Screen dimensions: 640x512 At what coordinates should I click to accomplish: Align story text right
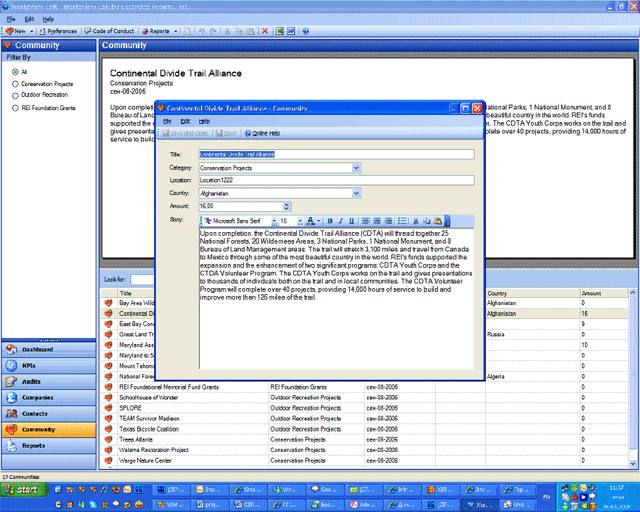click(389, 221)
